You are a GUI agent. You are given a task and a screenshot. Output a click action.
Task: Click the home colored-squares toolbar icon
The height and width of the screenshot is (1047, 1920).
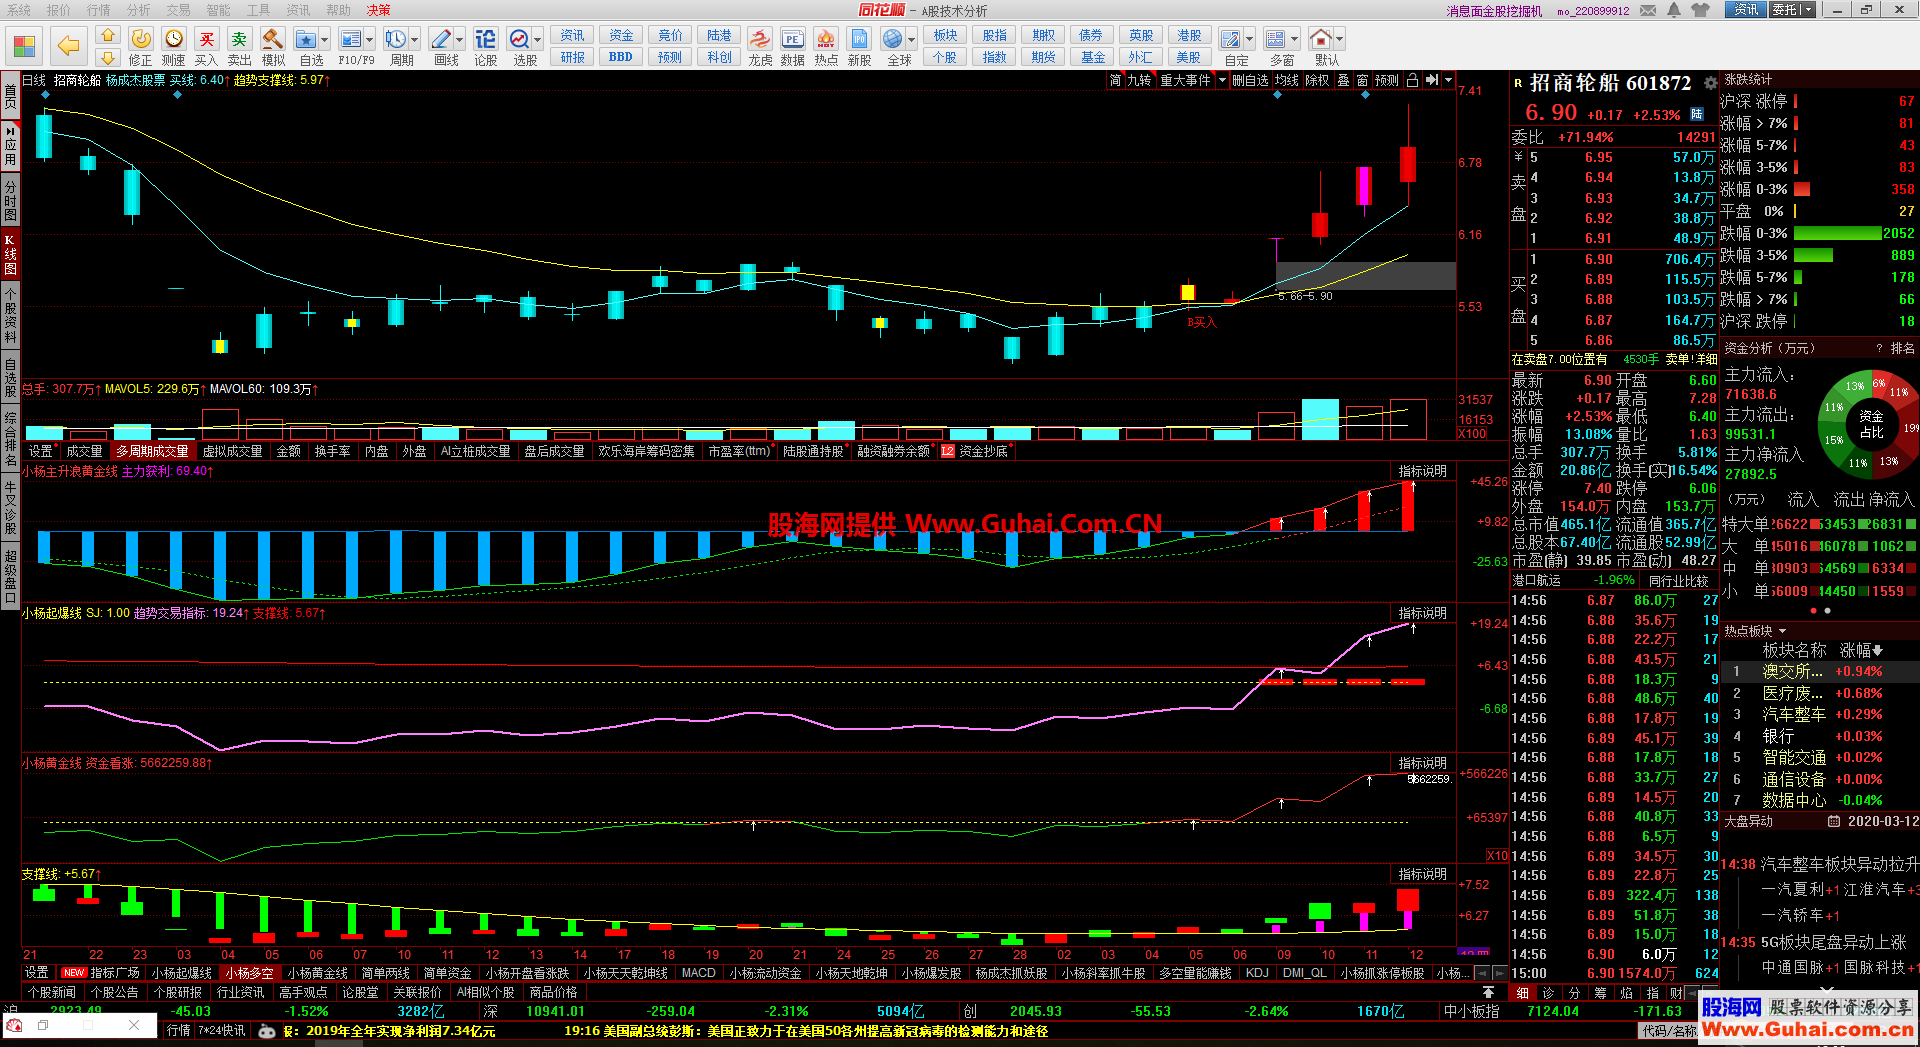(24, 46)
